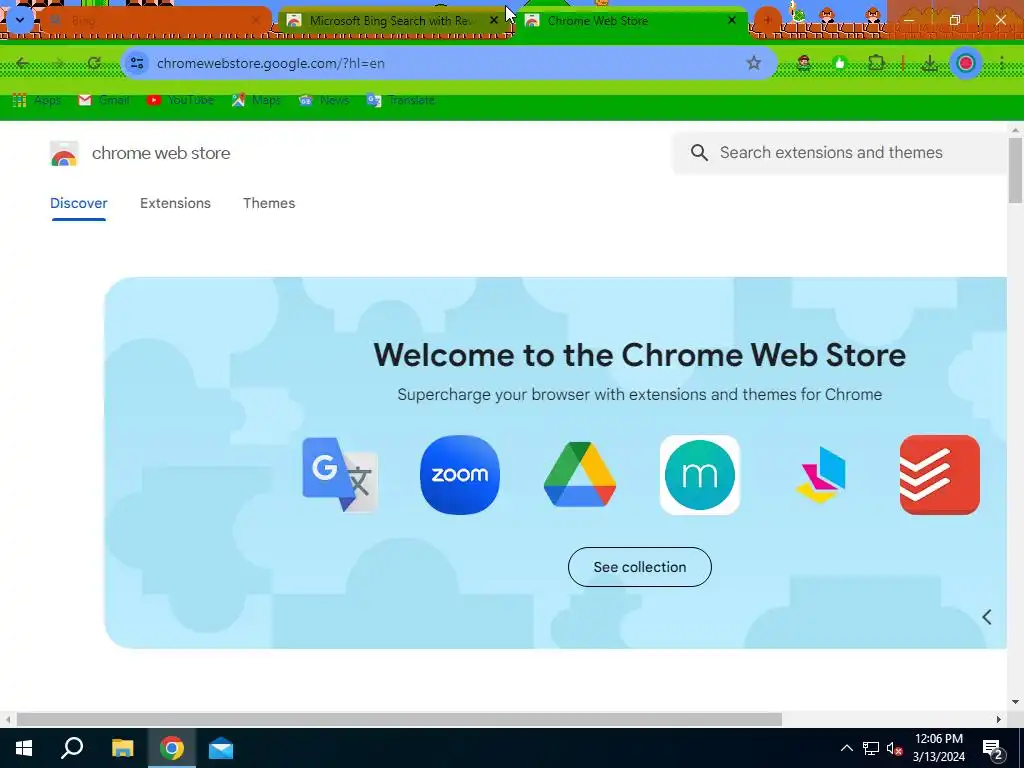Viewport: 1024px width, 768px height.
Task: Switch to the Bing tab
Action: [x=157, y=20]
